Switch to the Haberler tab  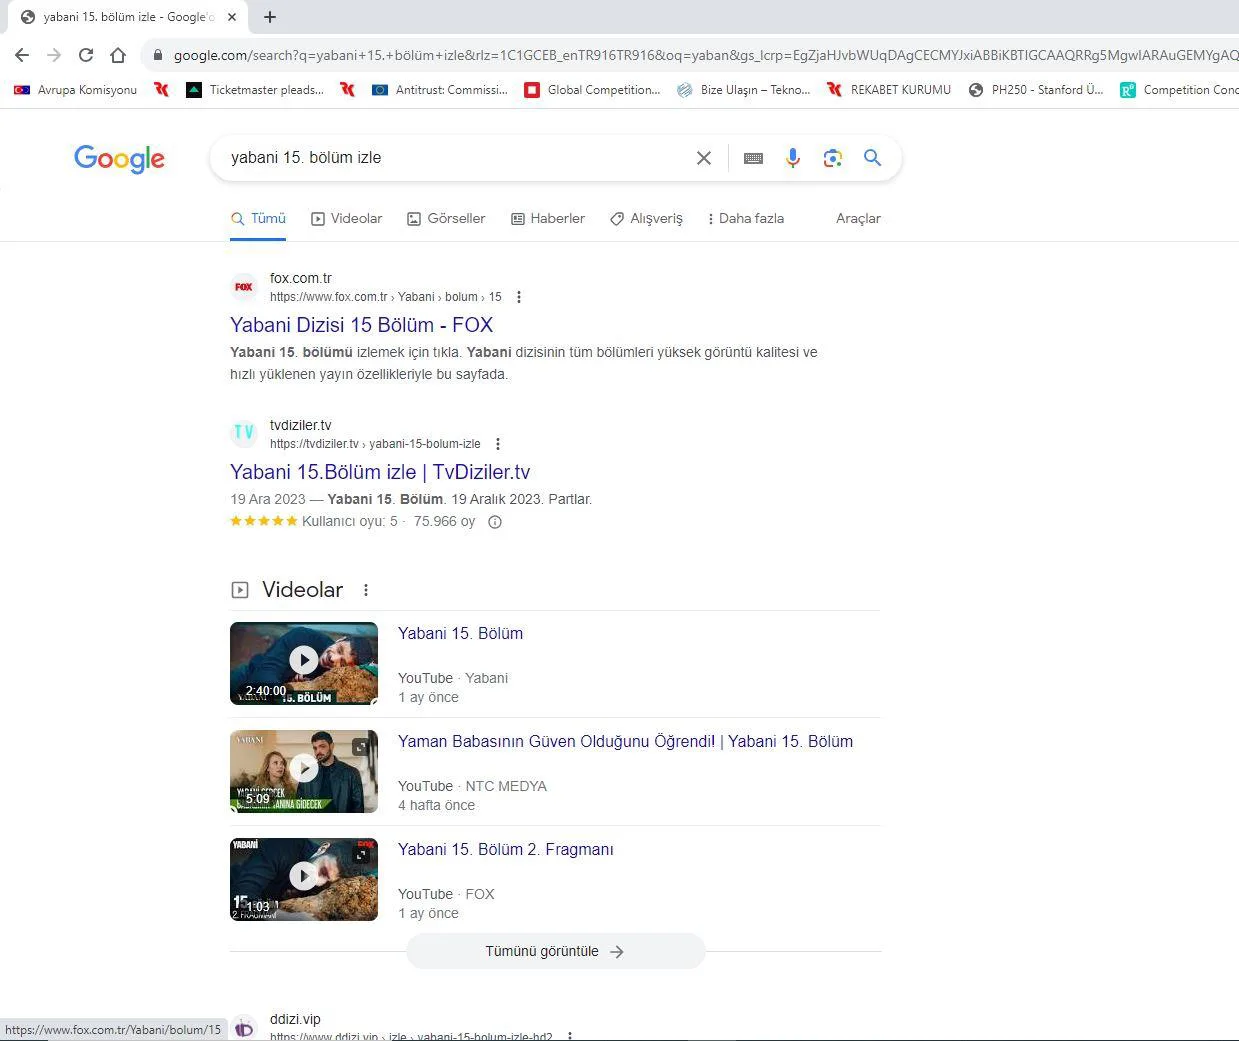(x=548, y=218)
